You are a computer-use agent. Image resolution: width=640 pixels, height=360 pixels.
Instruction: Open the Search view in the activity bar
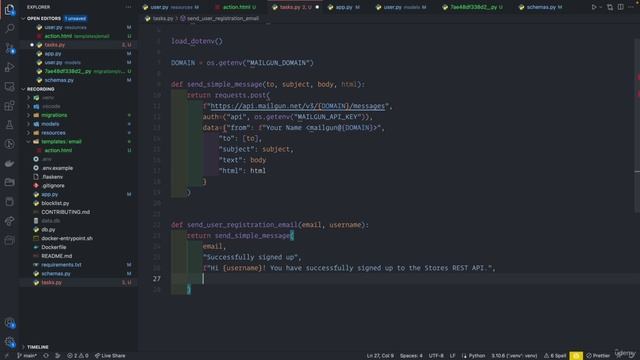(x=9, y=28)
